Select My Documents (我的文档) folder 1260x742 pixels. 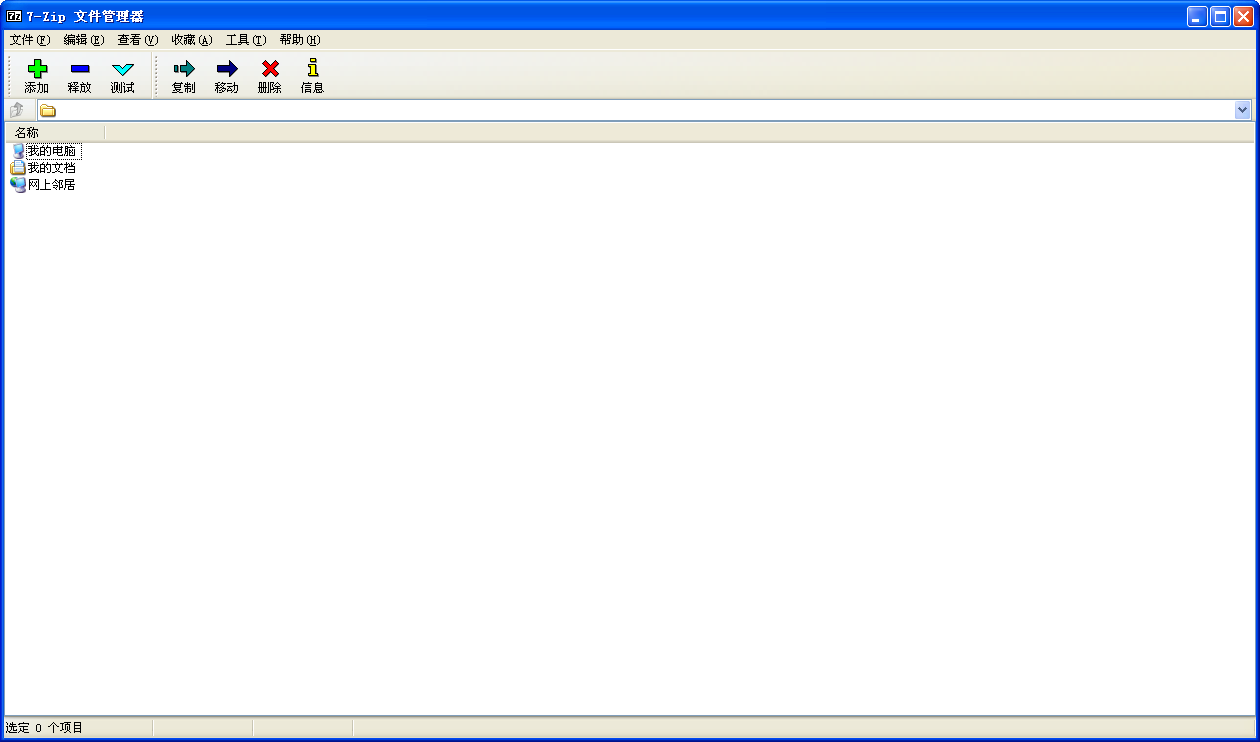point(51,168)
